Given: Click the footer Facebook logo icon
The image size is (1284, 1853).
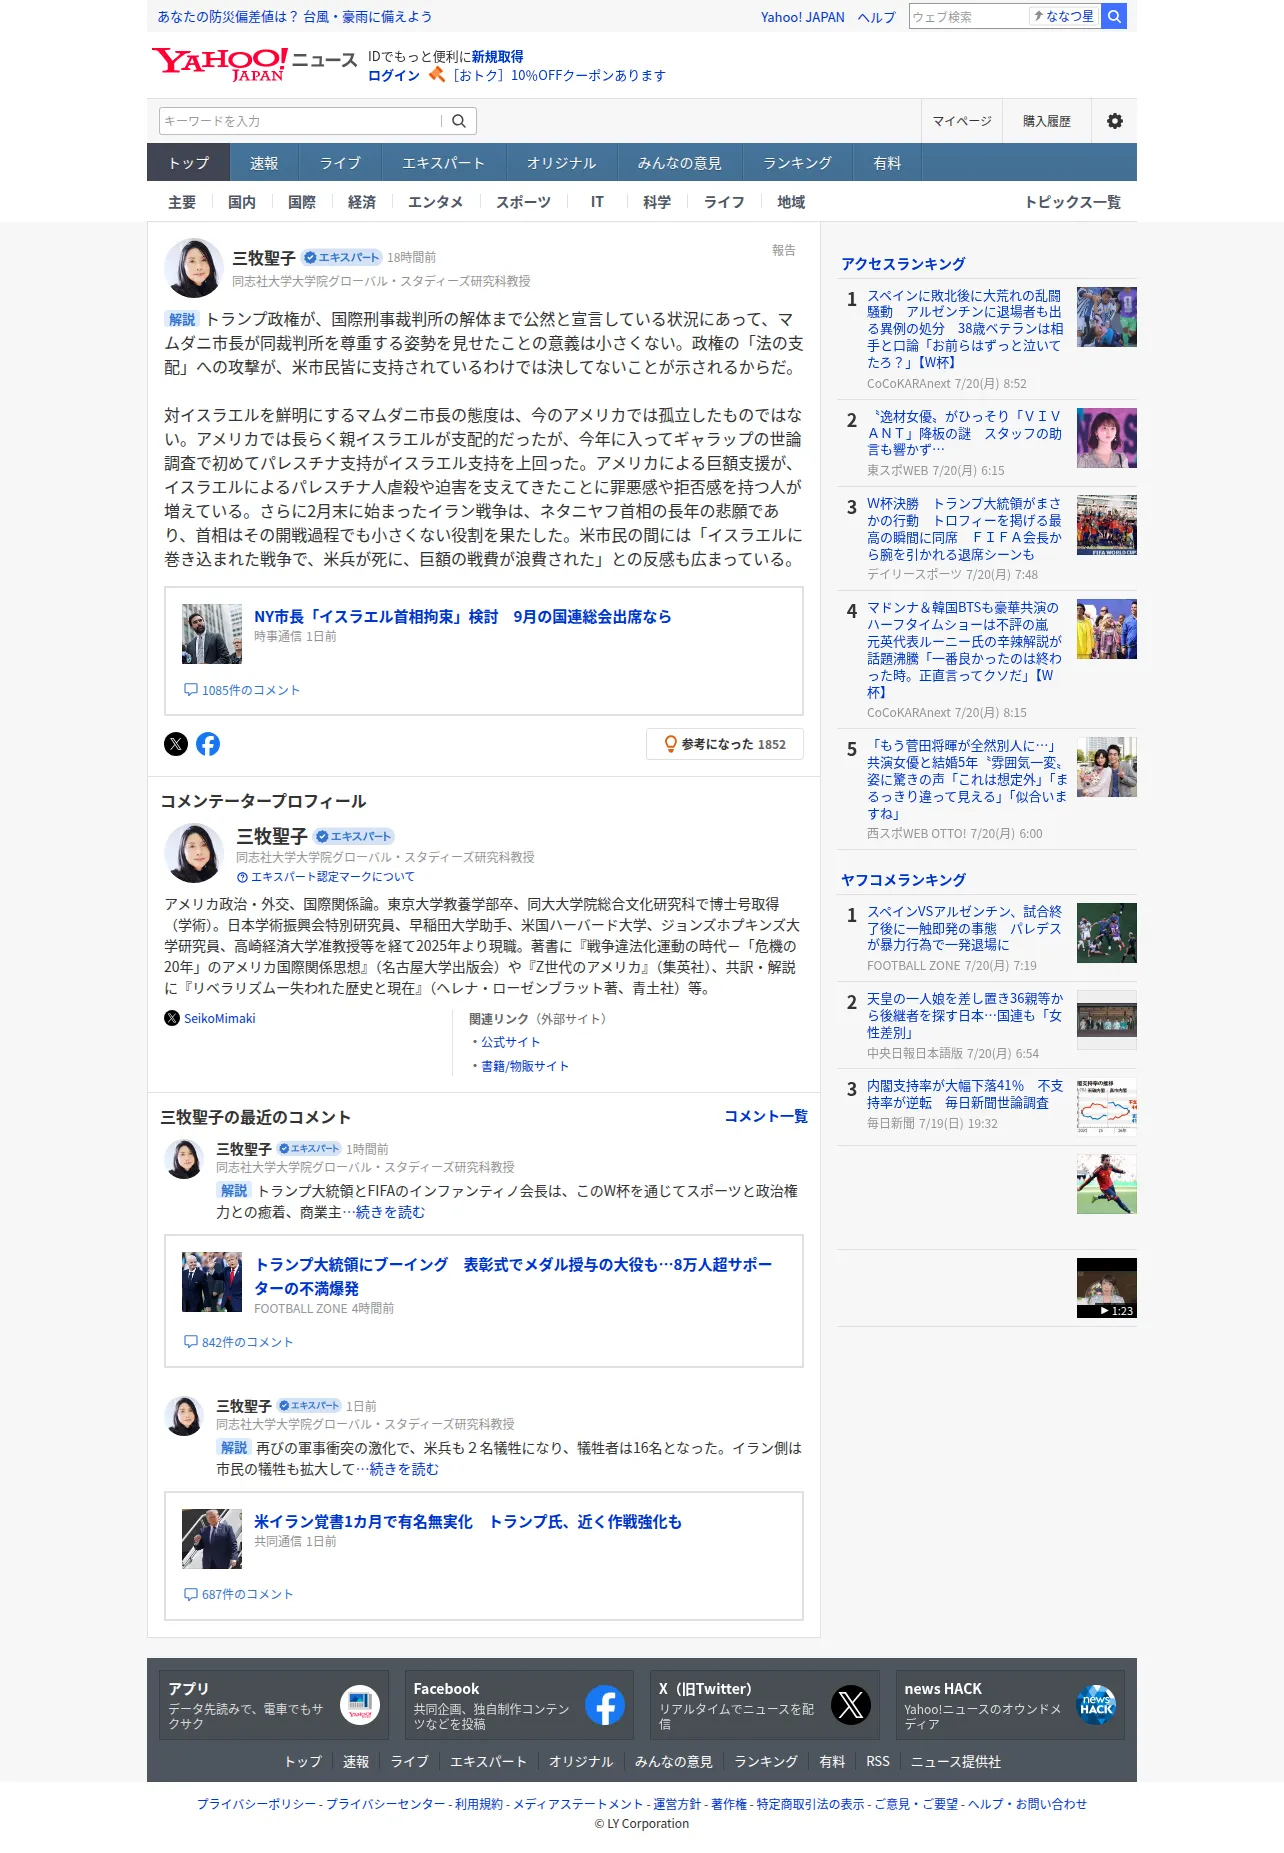Looking at the screenshot, I should coord(605,1705).
